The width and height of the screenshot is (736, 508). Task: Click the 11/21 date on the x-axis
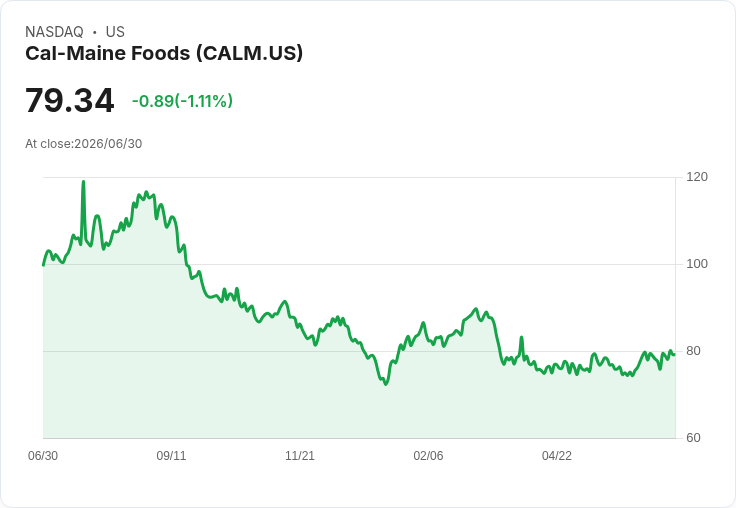(x=300, y=455)
